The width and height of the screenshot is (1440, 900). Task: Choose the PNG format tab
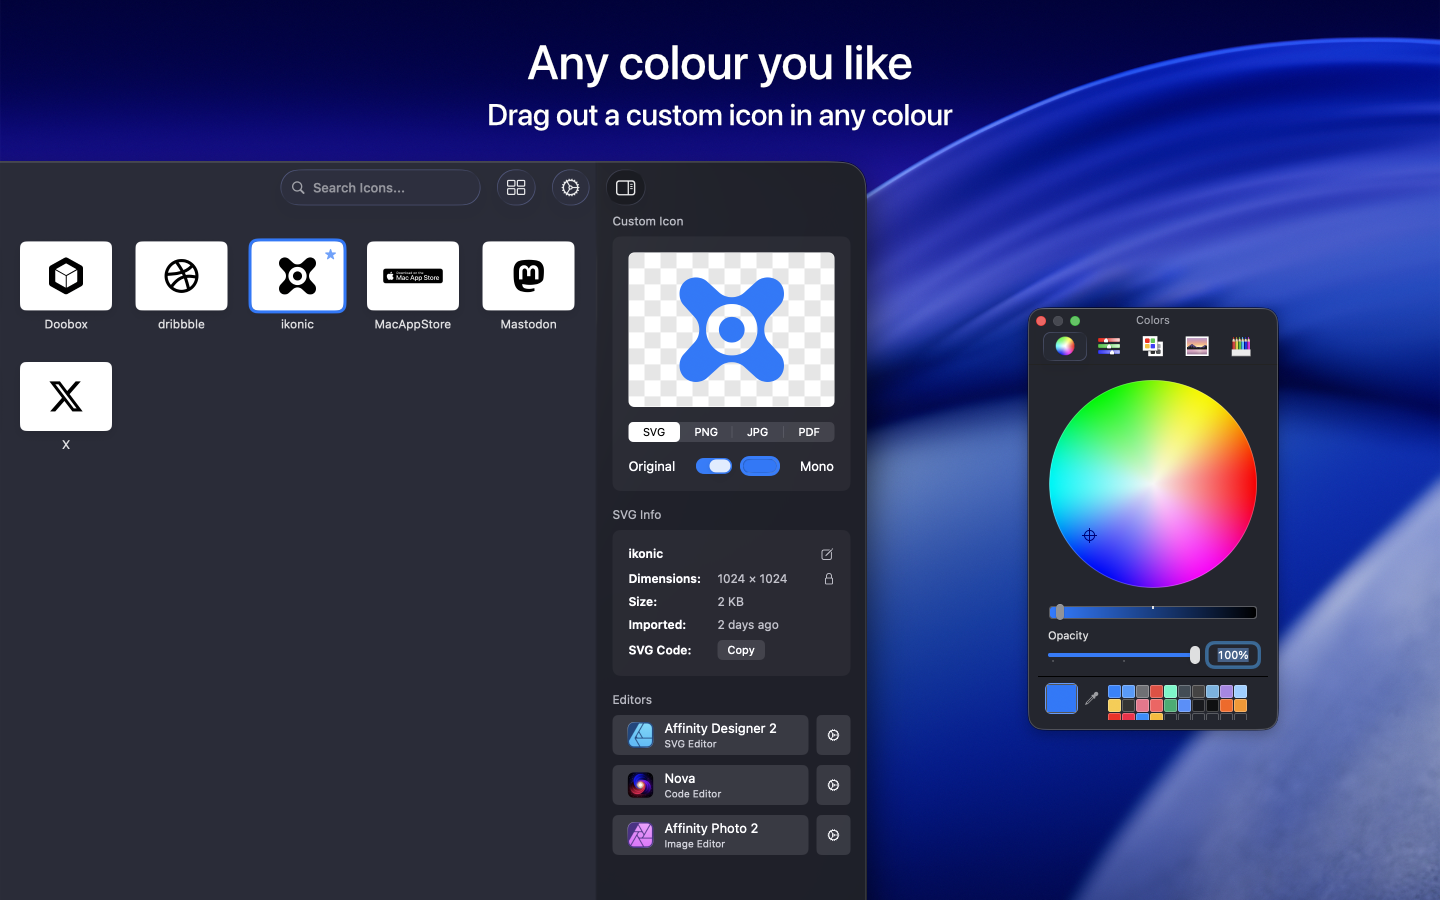pyautogui.click(x=706, y=432)
